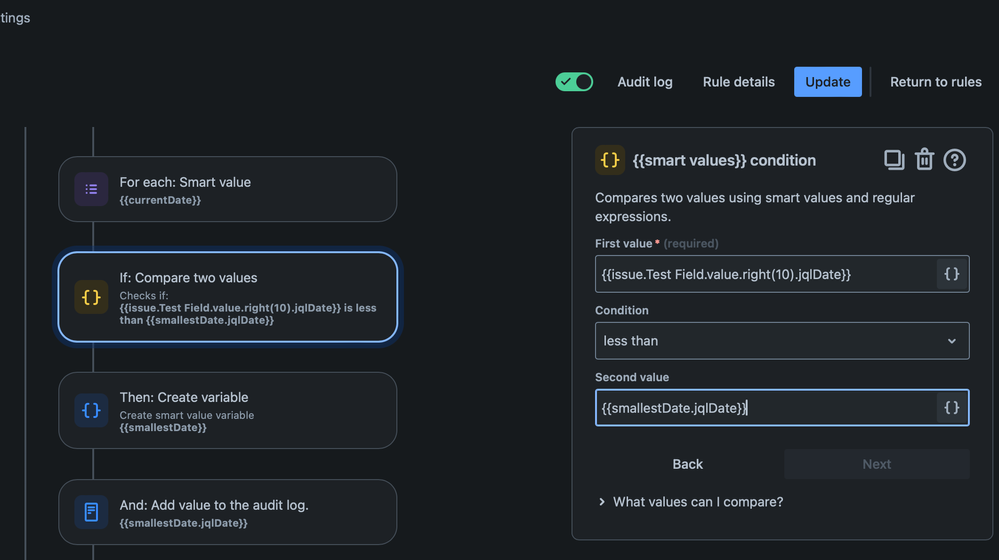Click the audit log document icon
999x560 pixels.
point(91,512)
